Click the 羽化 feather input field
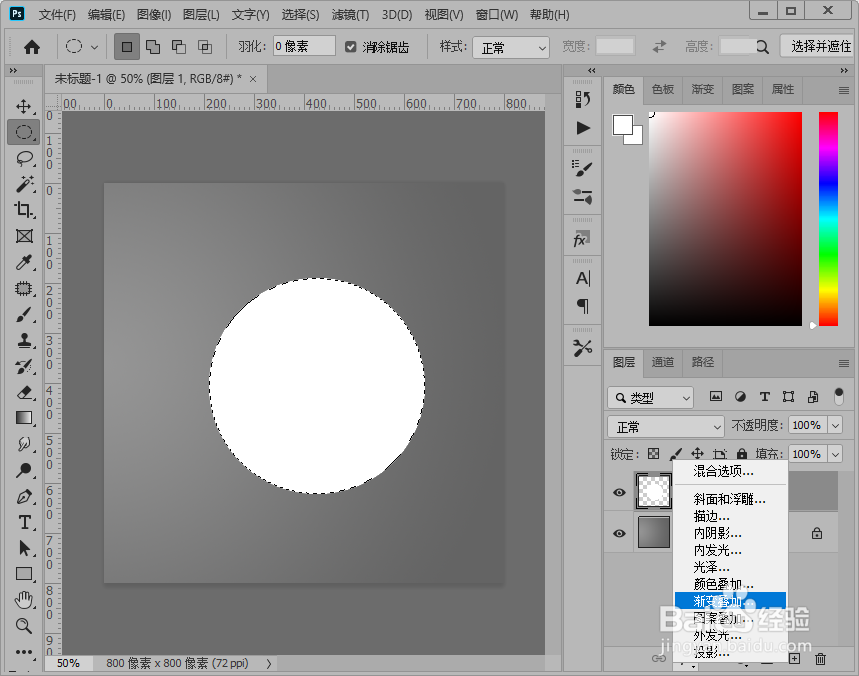 pyautogui.click(x=304, y=47)
